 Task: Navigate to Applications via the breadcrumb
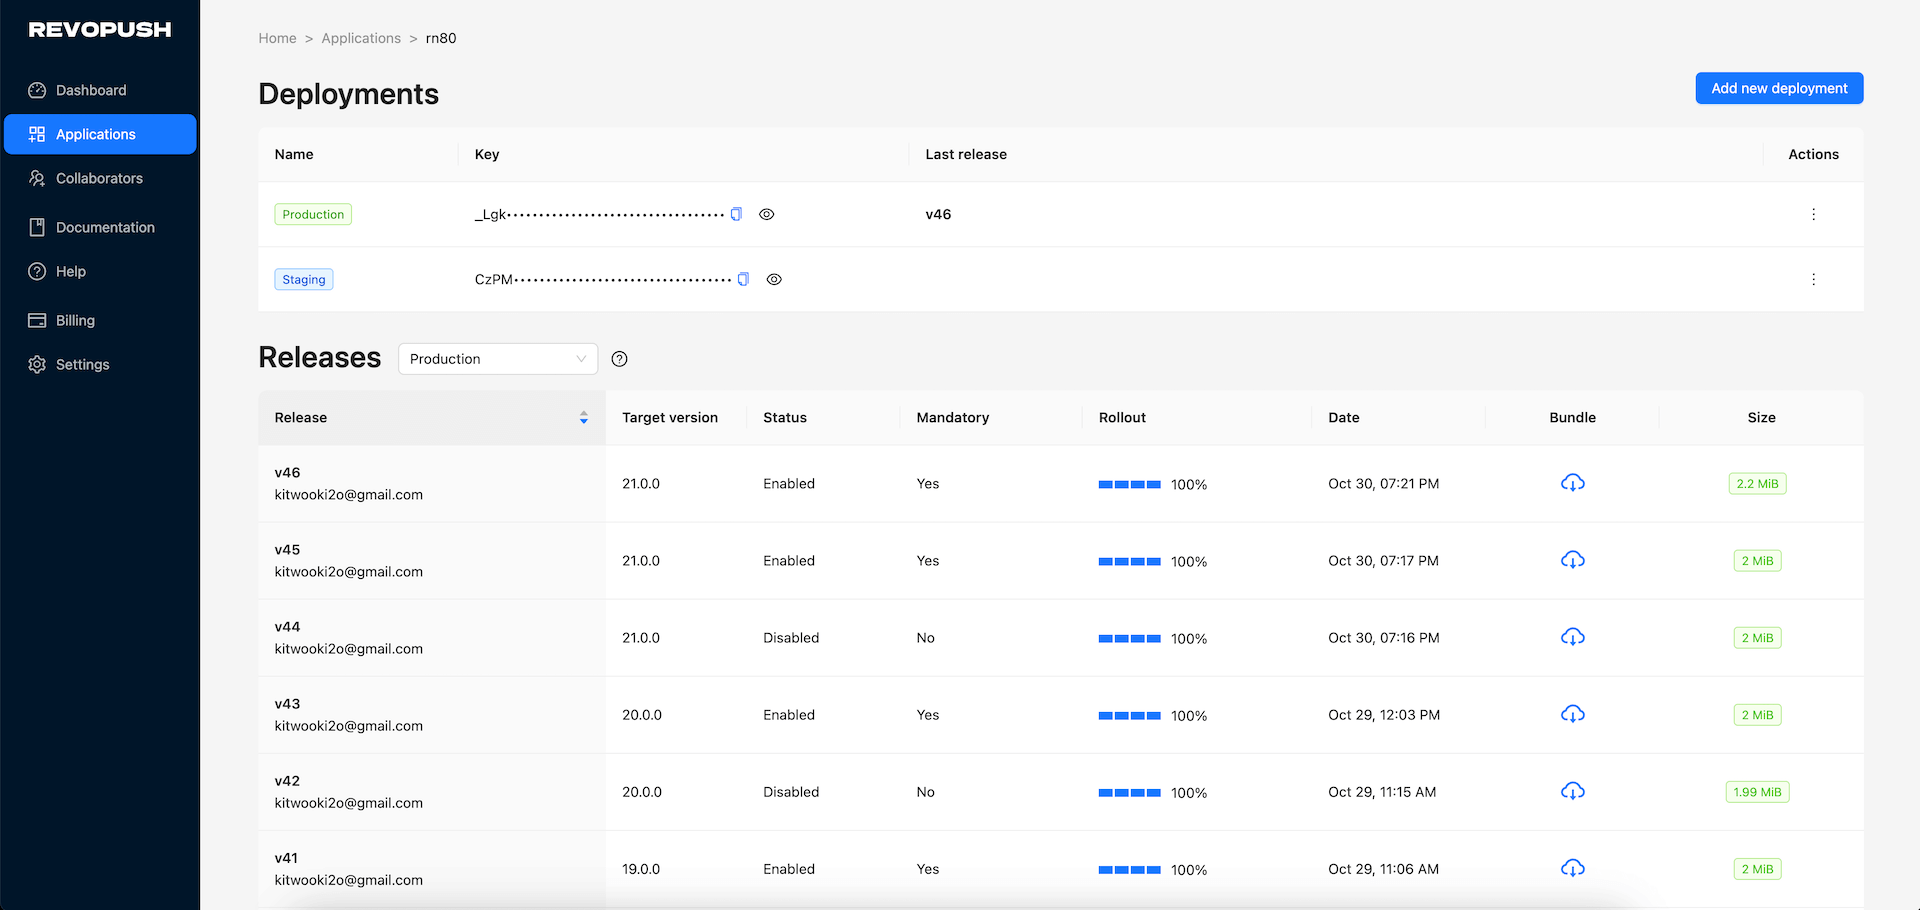tap(361, 38)
